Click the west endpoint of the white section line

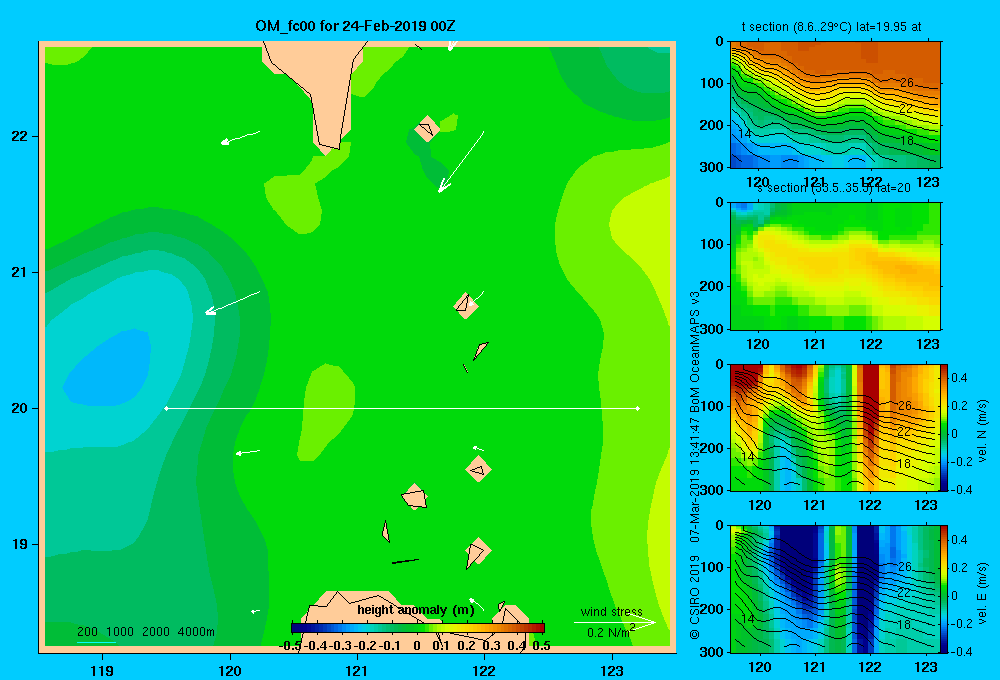[166, 408]
